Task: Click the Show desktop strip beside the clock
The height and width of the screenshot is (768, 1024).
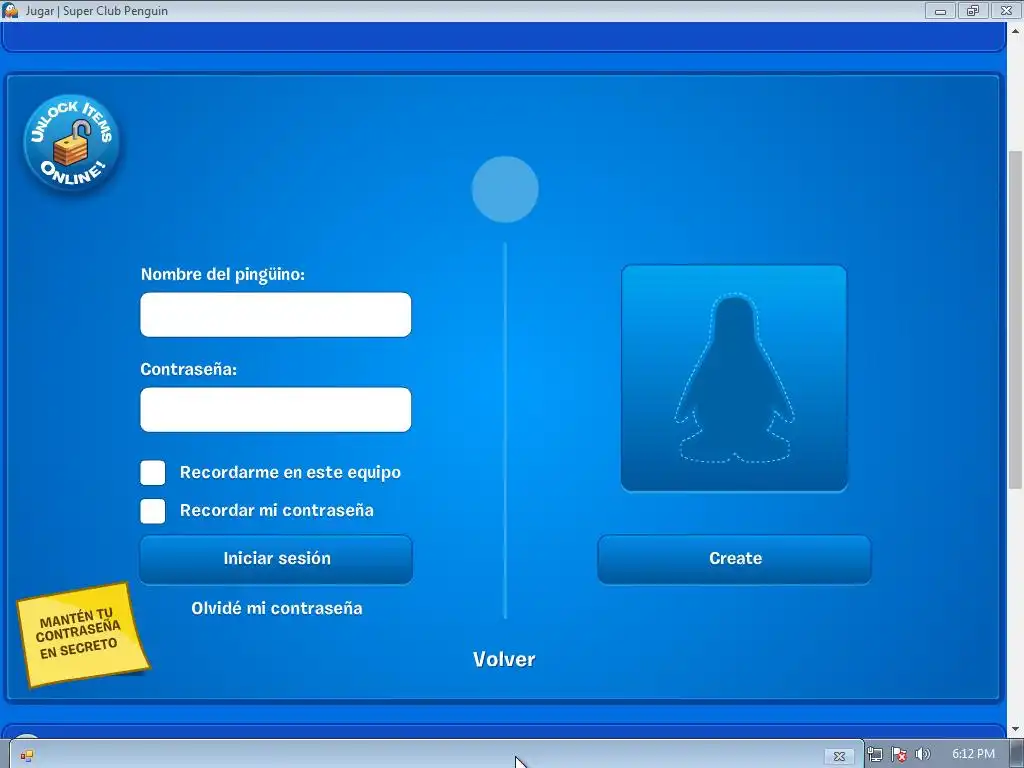Action: [1016, 754]
